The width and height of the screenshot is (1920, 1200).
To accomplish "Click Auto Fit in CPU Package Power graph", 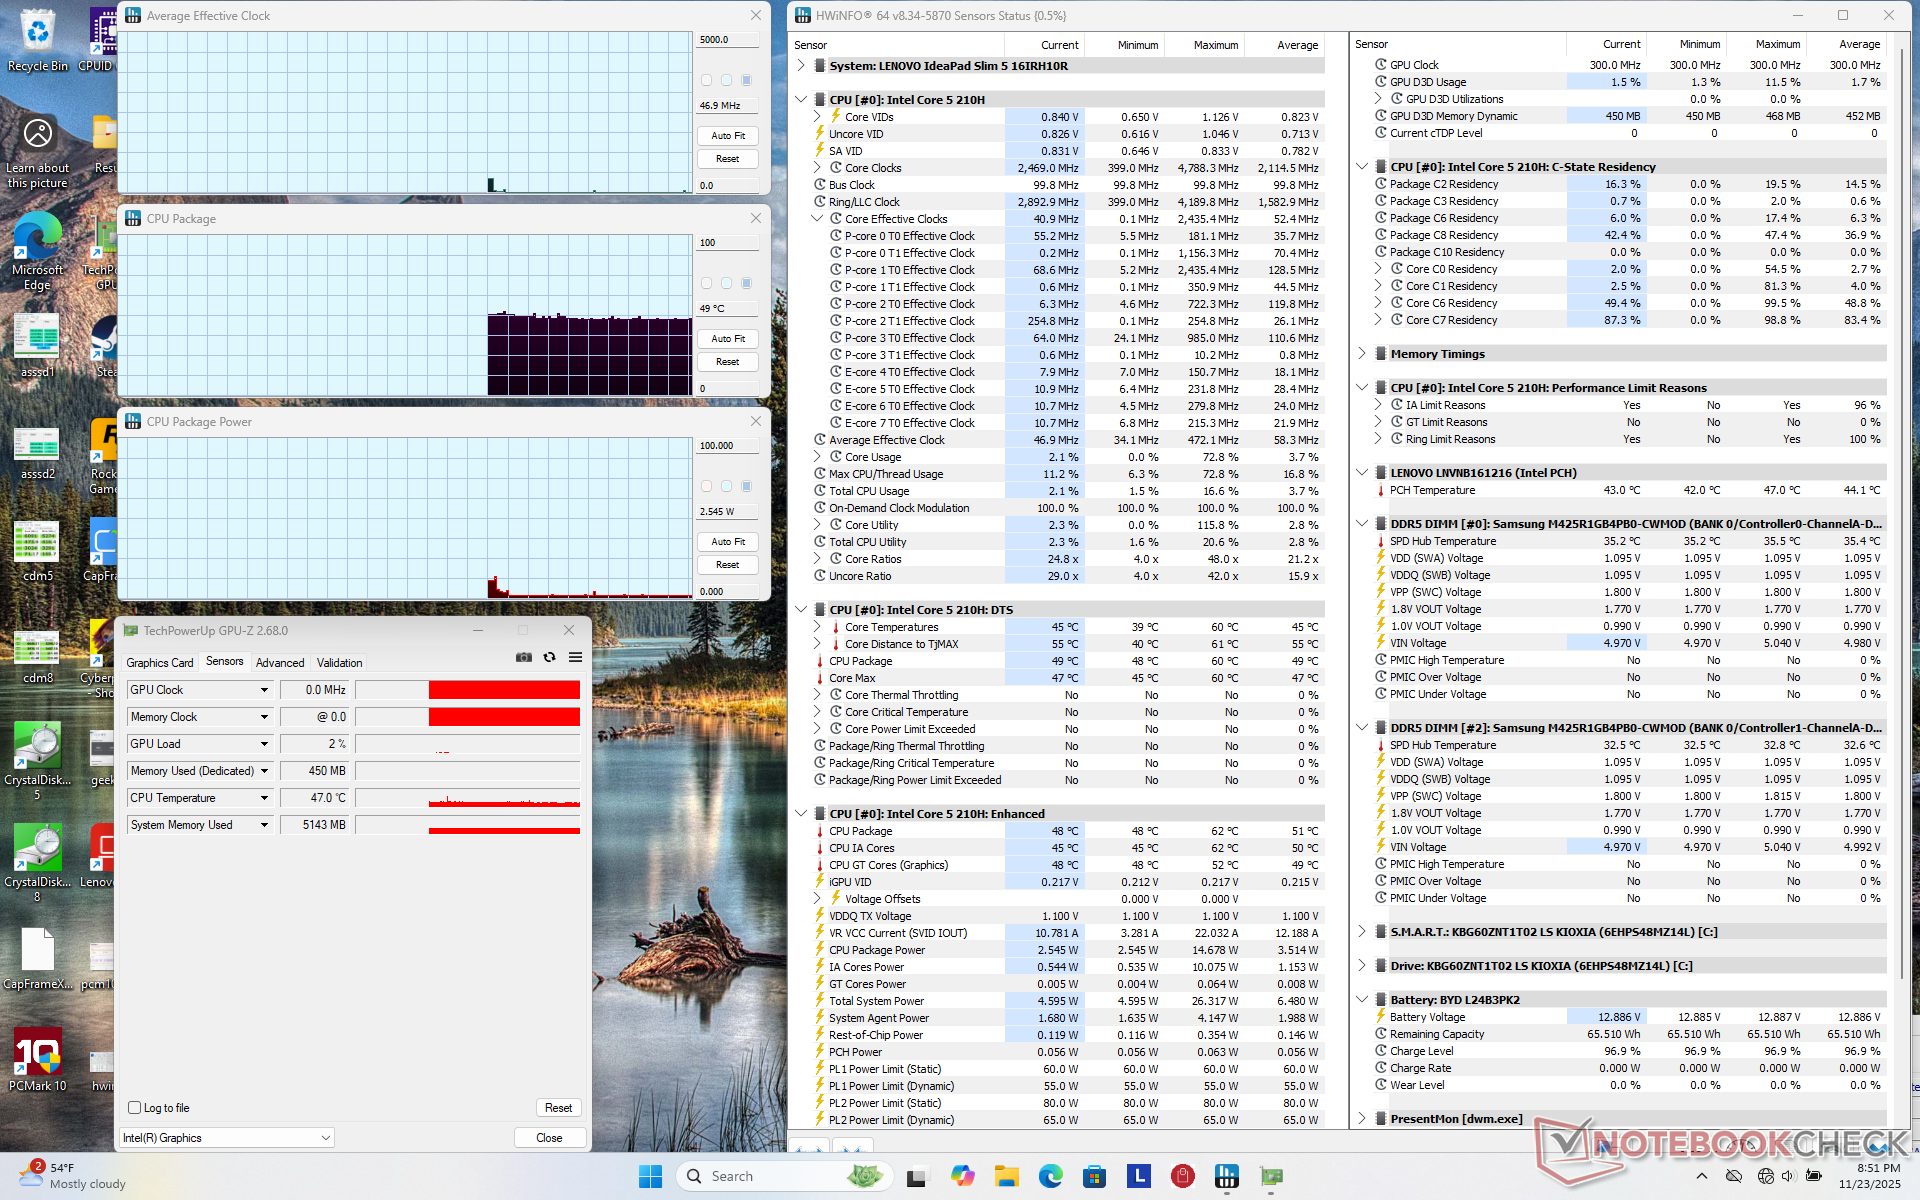I will click(x=727, y=542).
